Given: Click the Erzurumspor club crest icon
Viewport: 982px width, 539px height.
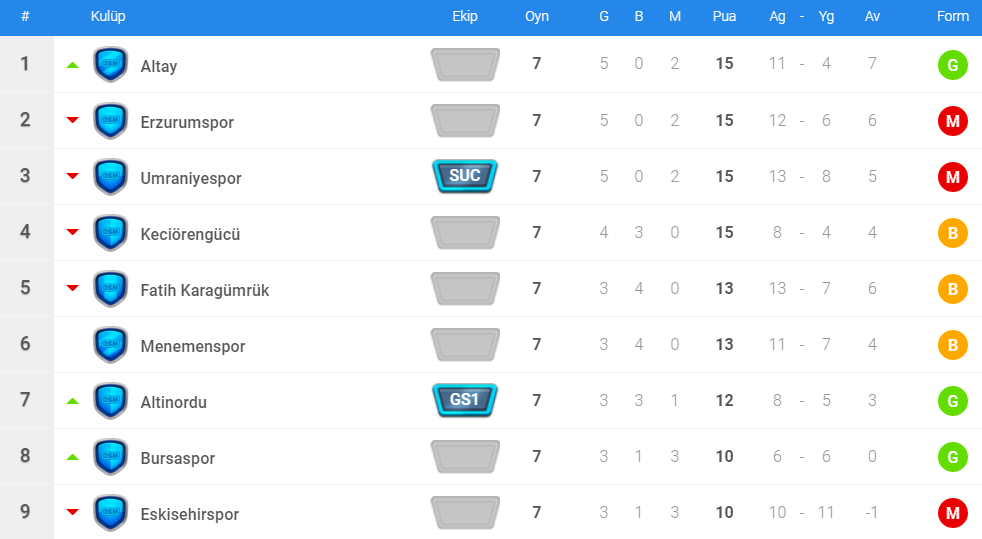Looking at the screenshot, I should [x=110, y=121].
